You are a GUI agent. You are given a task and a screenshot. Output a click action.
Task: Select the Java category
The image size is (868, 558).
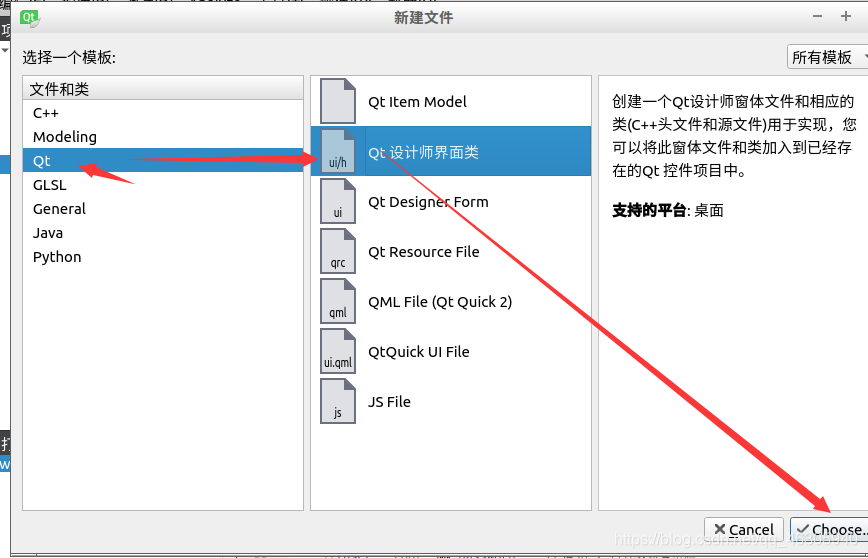click(163, 232)
